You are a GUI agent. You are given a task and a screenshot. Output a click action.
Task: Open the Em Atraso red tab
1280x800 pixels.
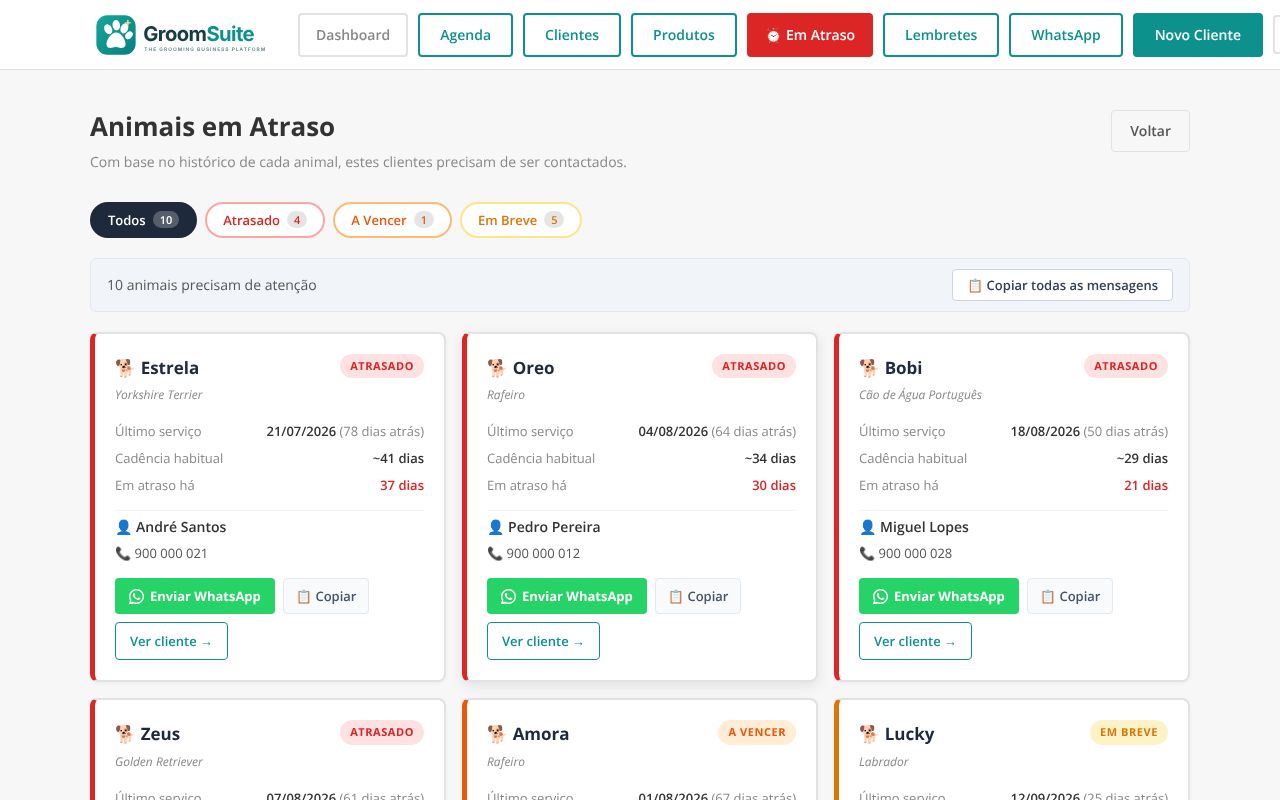click(810, 35)
